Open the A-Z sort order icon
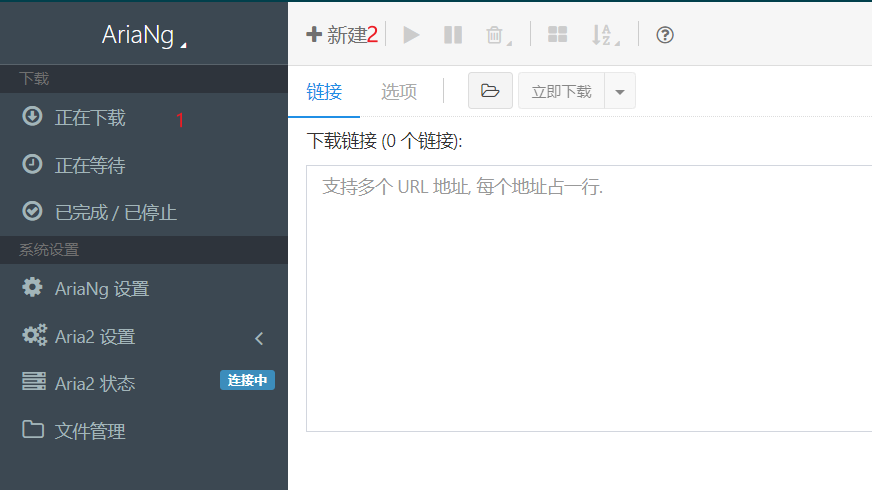The width and height of the screenshot is (872, 490). tap(605, 35)
